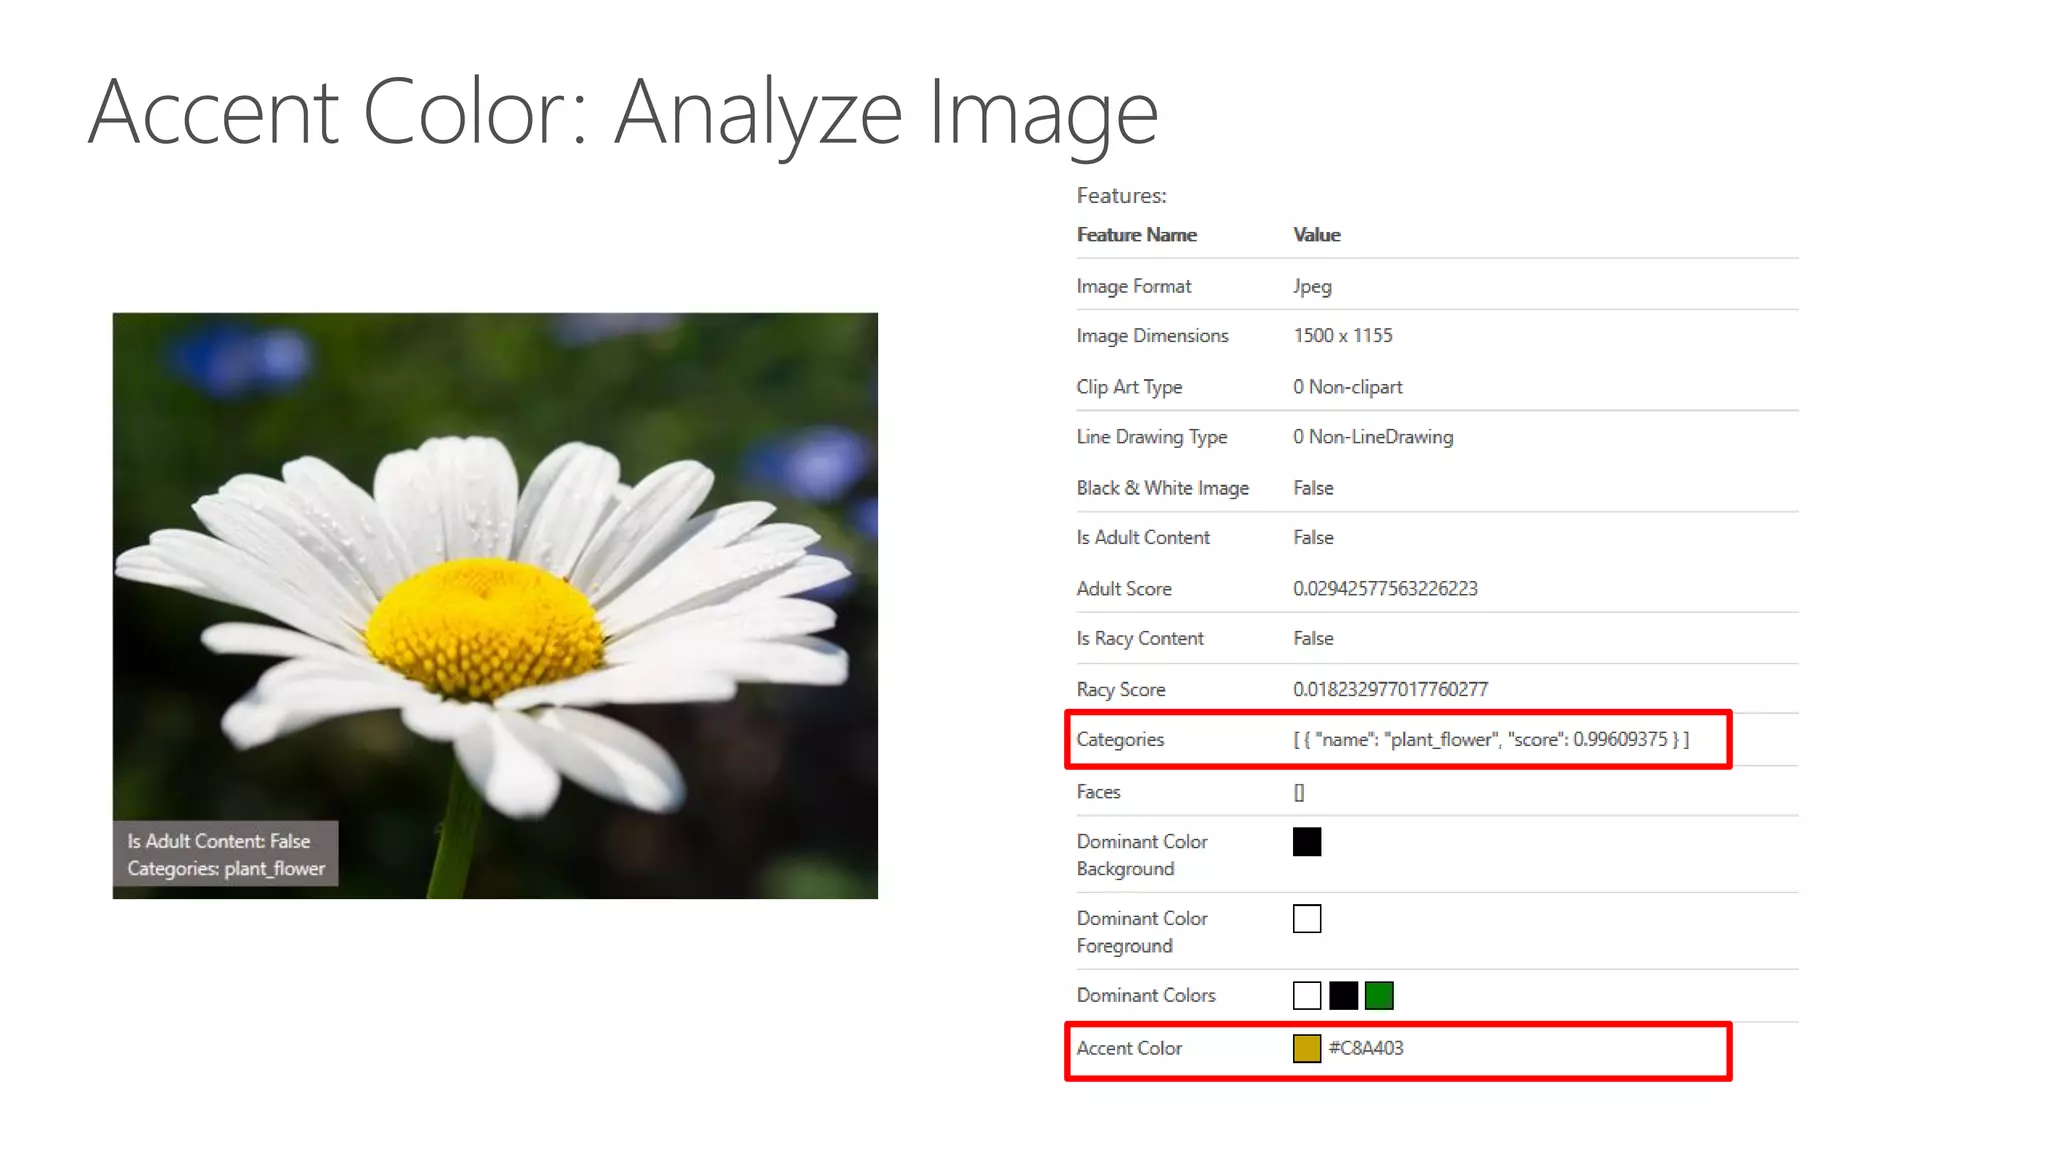Select the green swatch in Dominant Colors

click(1379, 995)
